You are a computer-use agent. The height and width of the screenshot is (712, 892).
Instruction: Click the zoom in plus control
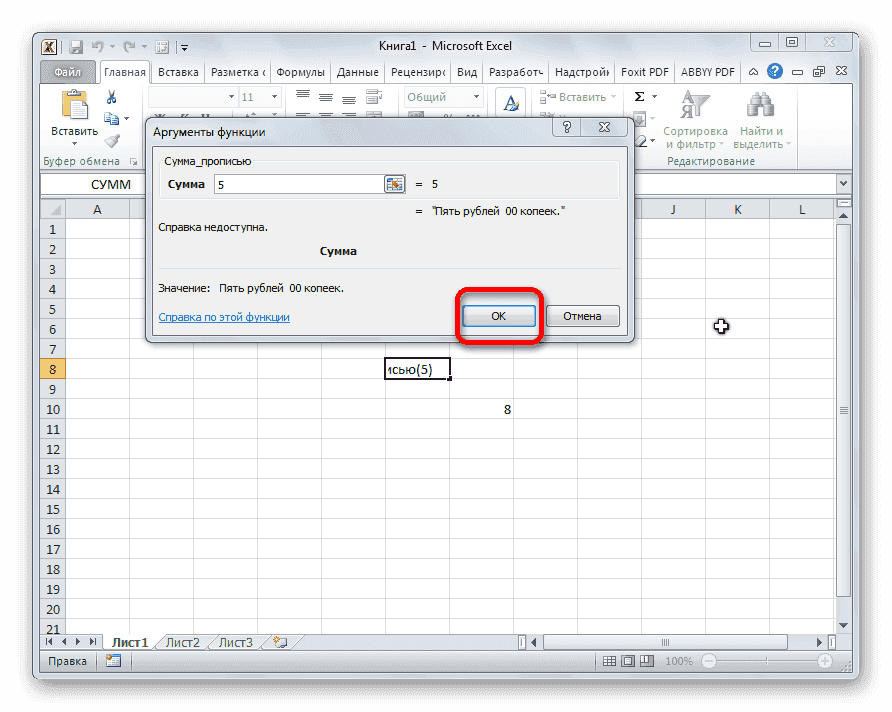[824, 661]
